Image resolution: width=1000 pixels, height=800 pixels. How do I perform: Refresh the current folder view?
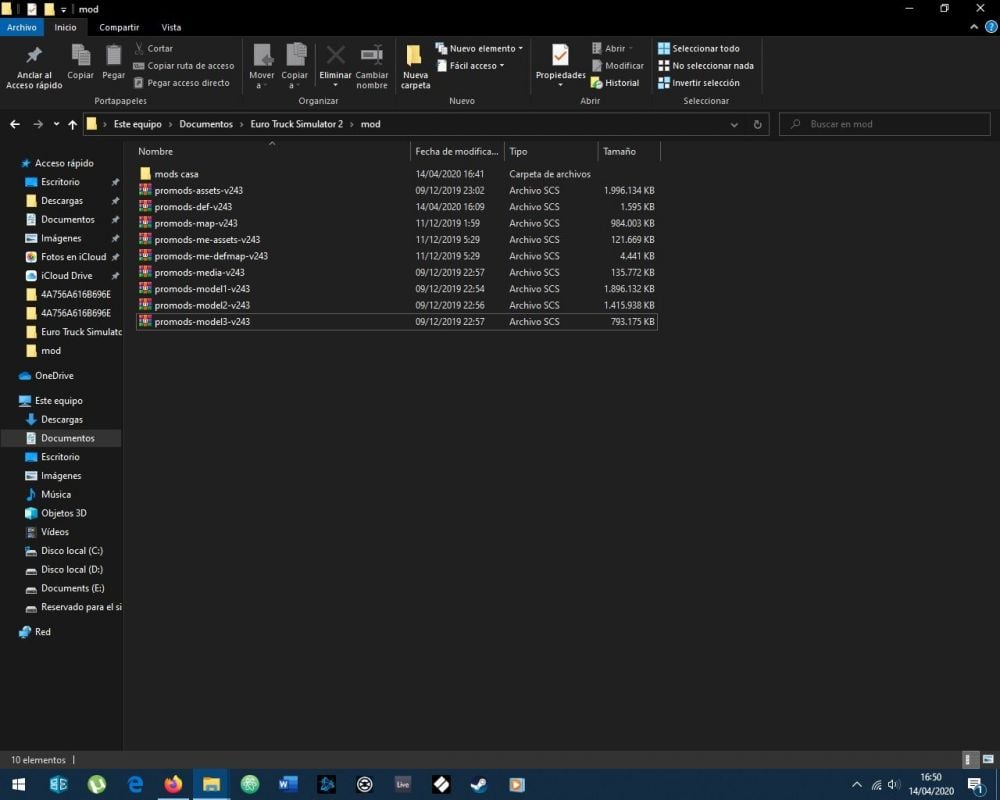point(757,124)
